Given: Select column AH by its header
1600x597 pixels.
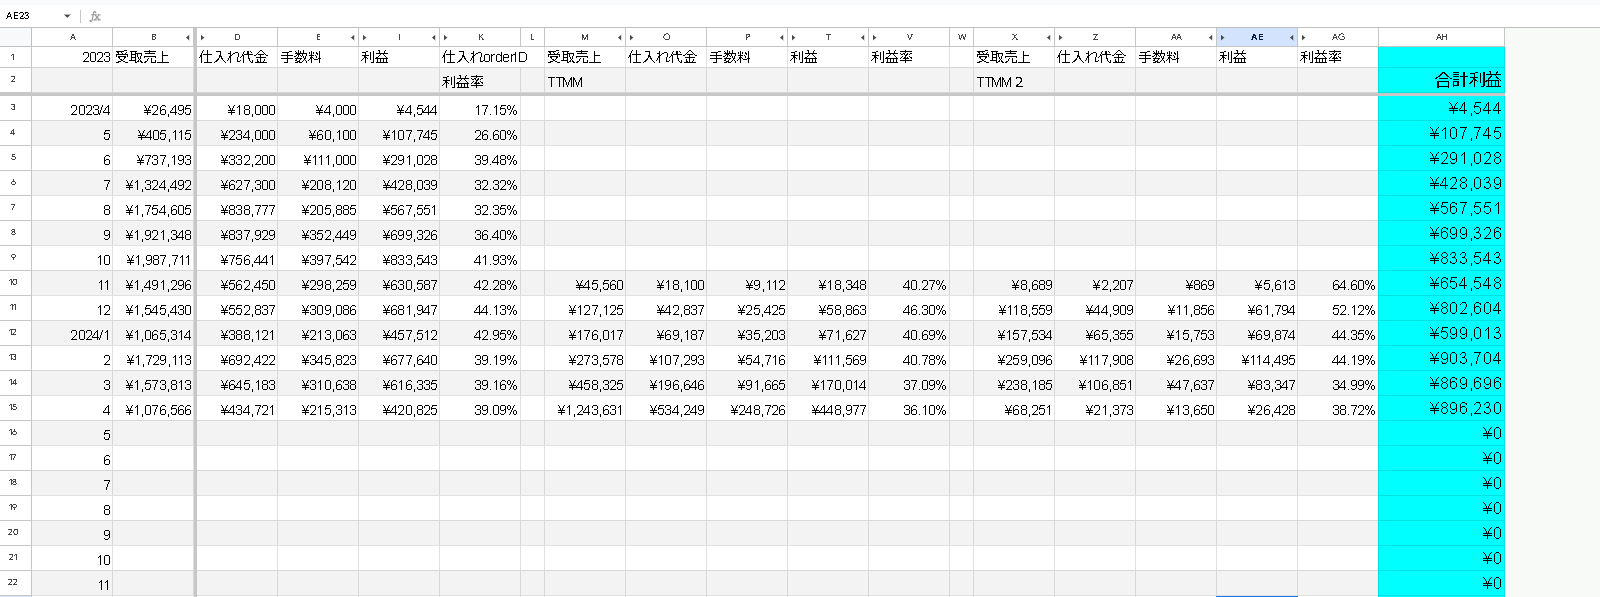Looking at the screenshot, I should [x=1441, y=37].
